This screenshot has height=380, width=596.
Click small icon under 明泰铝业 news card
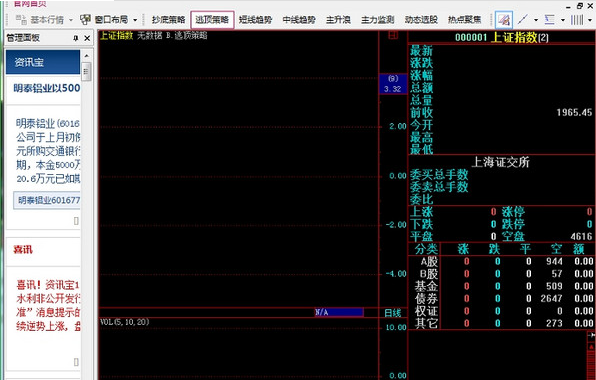76,221
